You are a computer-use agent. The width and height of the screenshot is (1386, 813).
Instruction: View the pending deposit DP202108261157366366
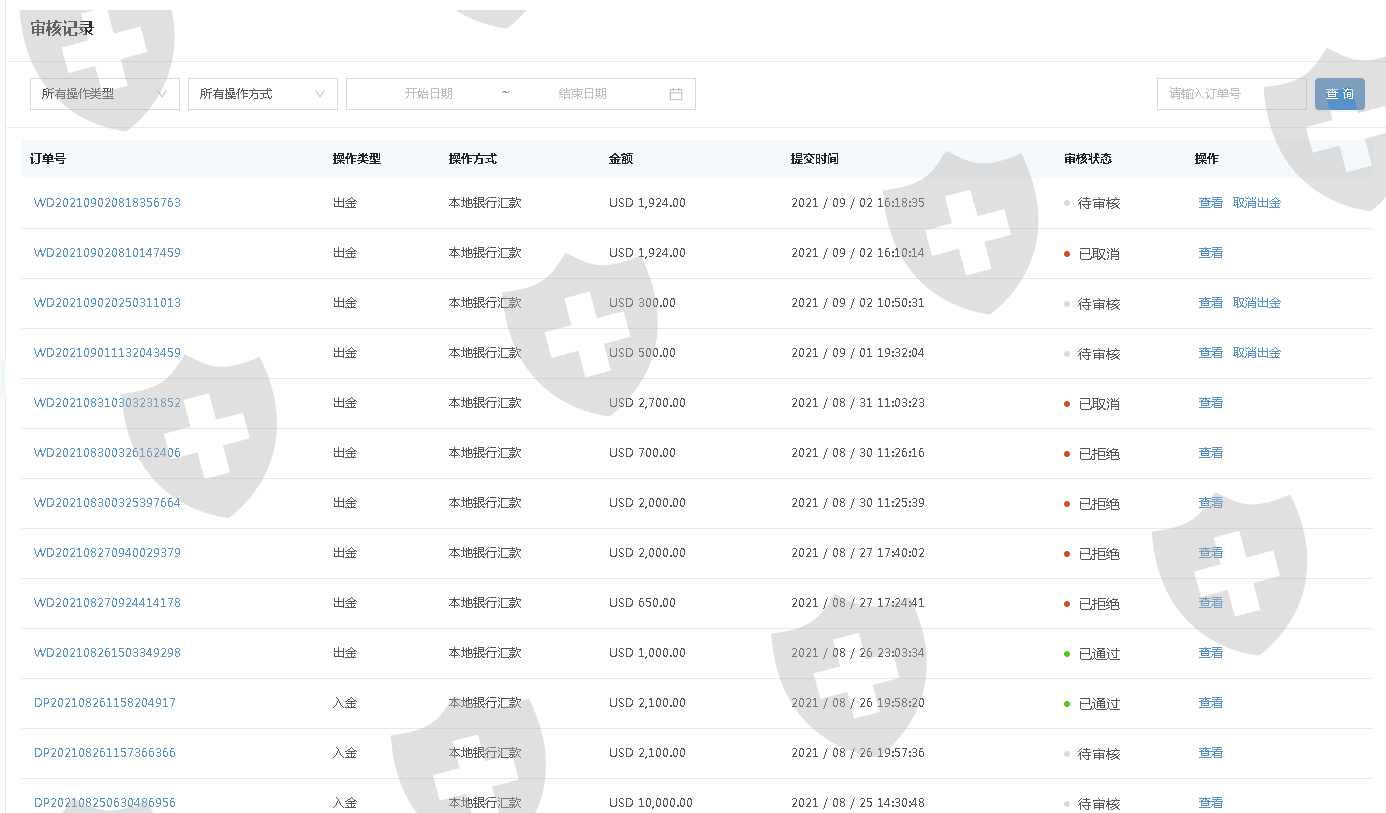point(1210,753)
